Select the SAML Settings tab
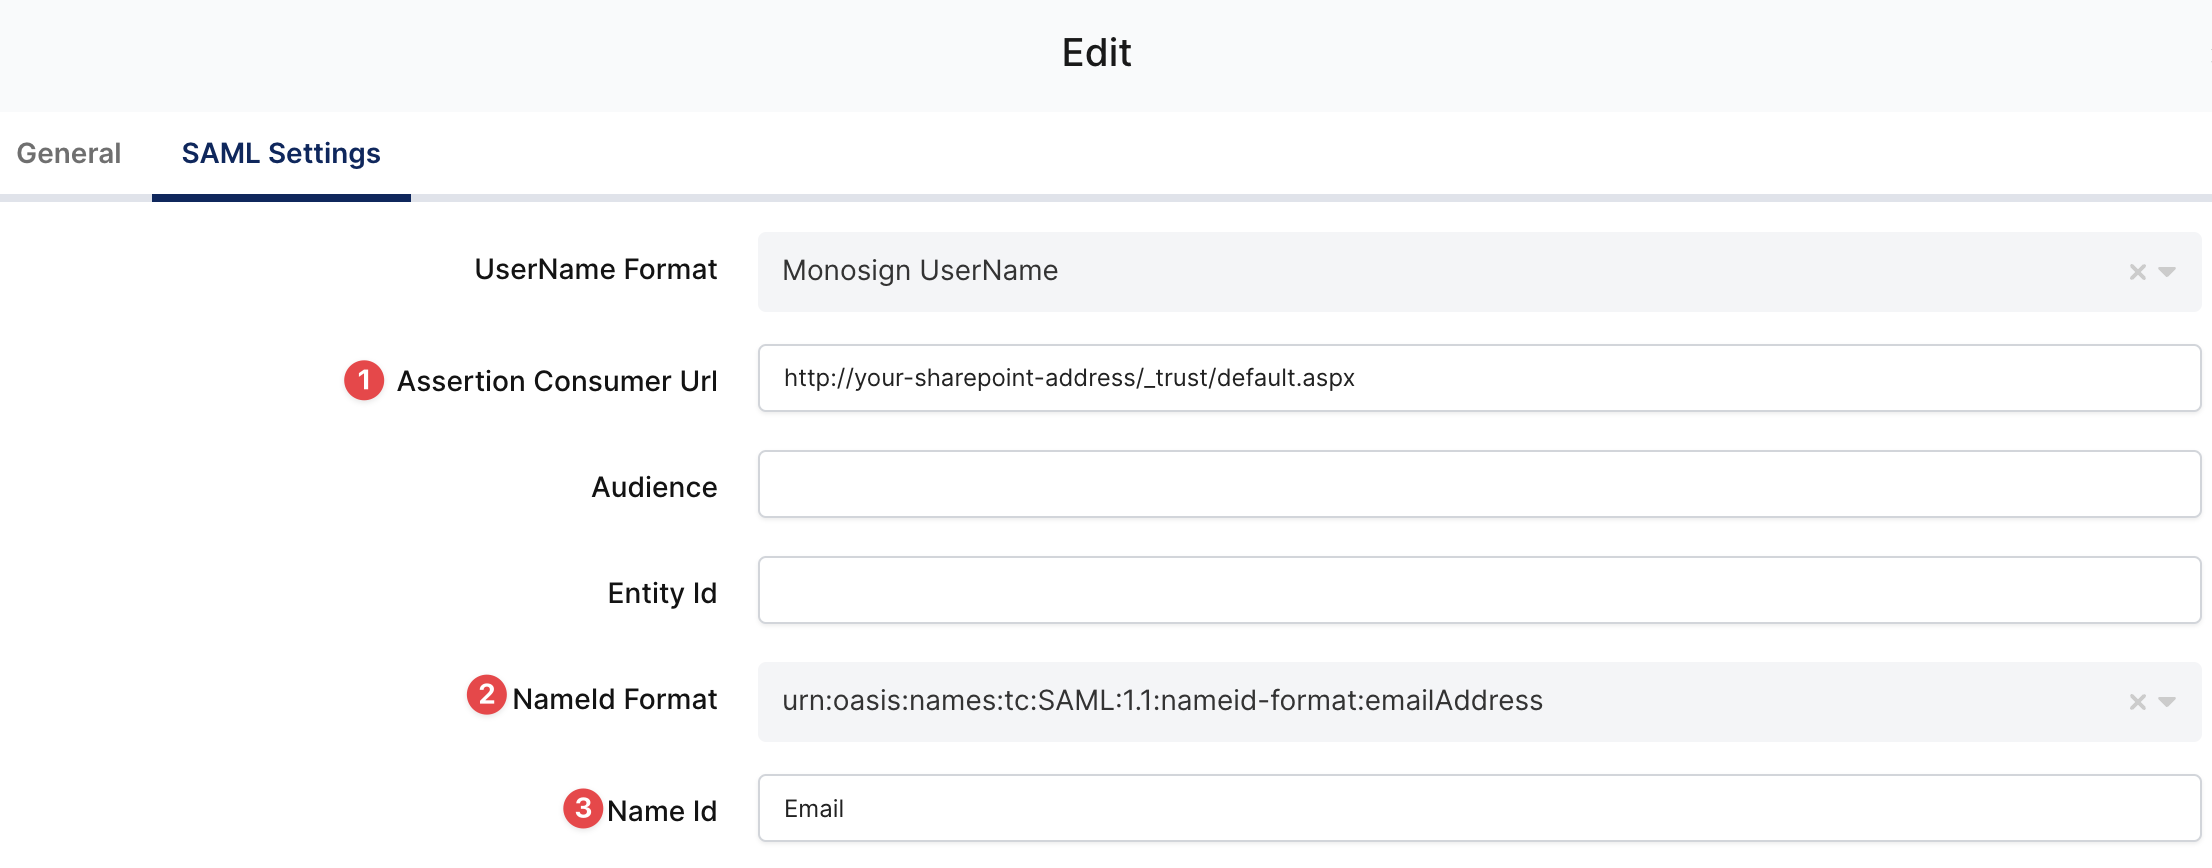The image size is (2212, 868). 281,153
